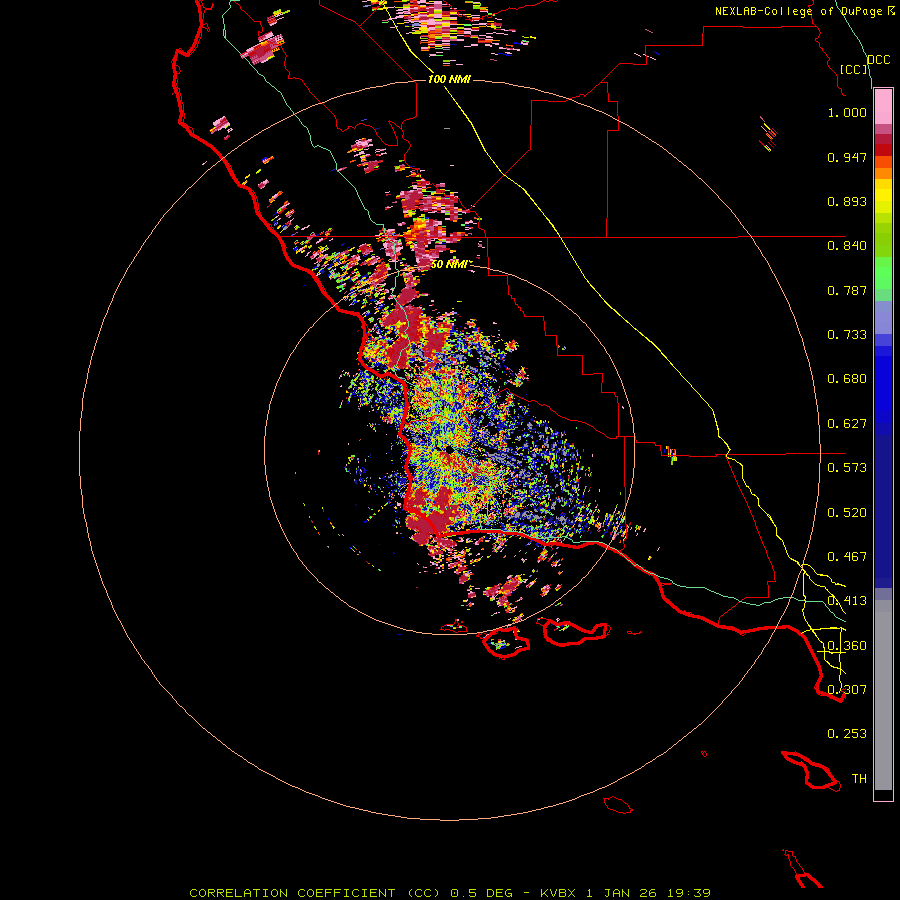Pick the gray color bar segment
The image size is (900, 900).
coord(883,695)
